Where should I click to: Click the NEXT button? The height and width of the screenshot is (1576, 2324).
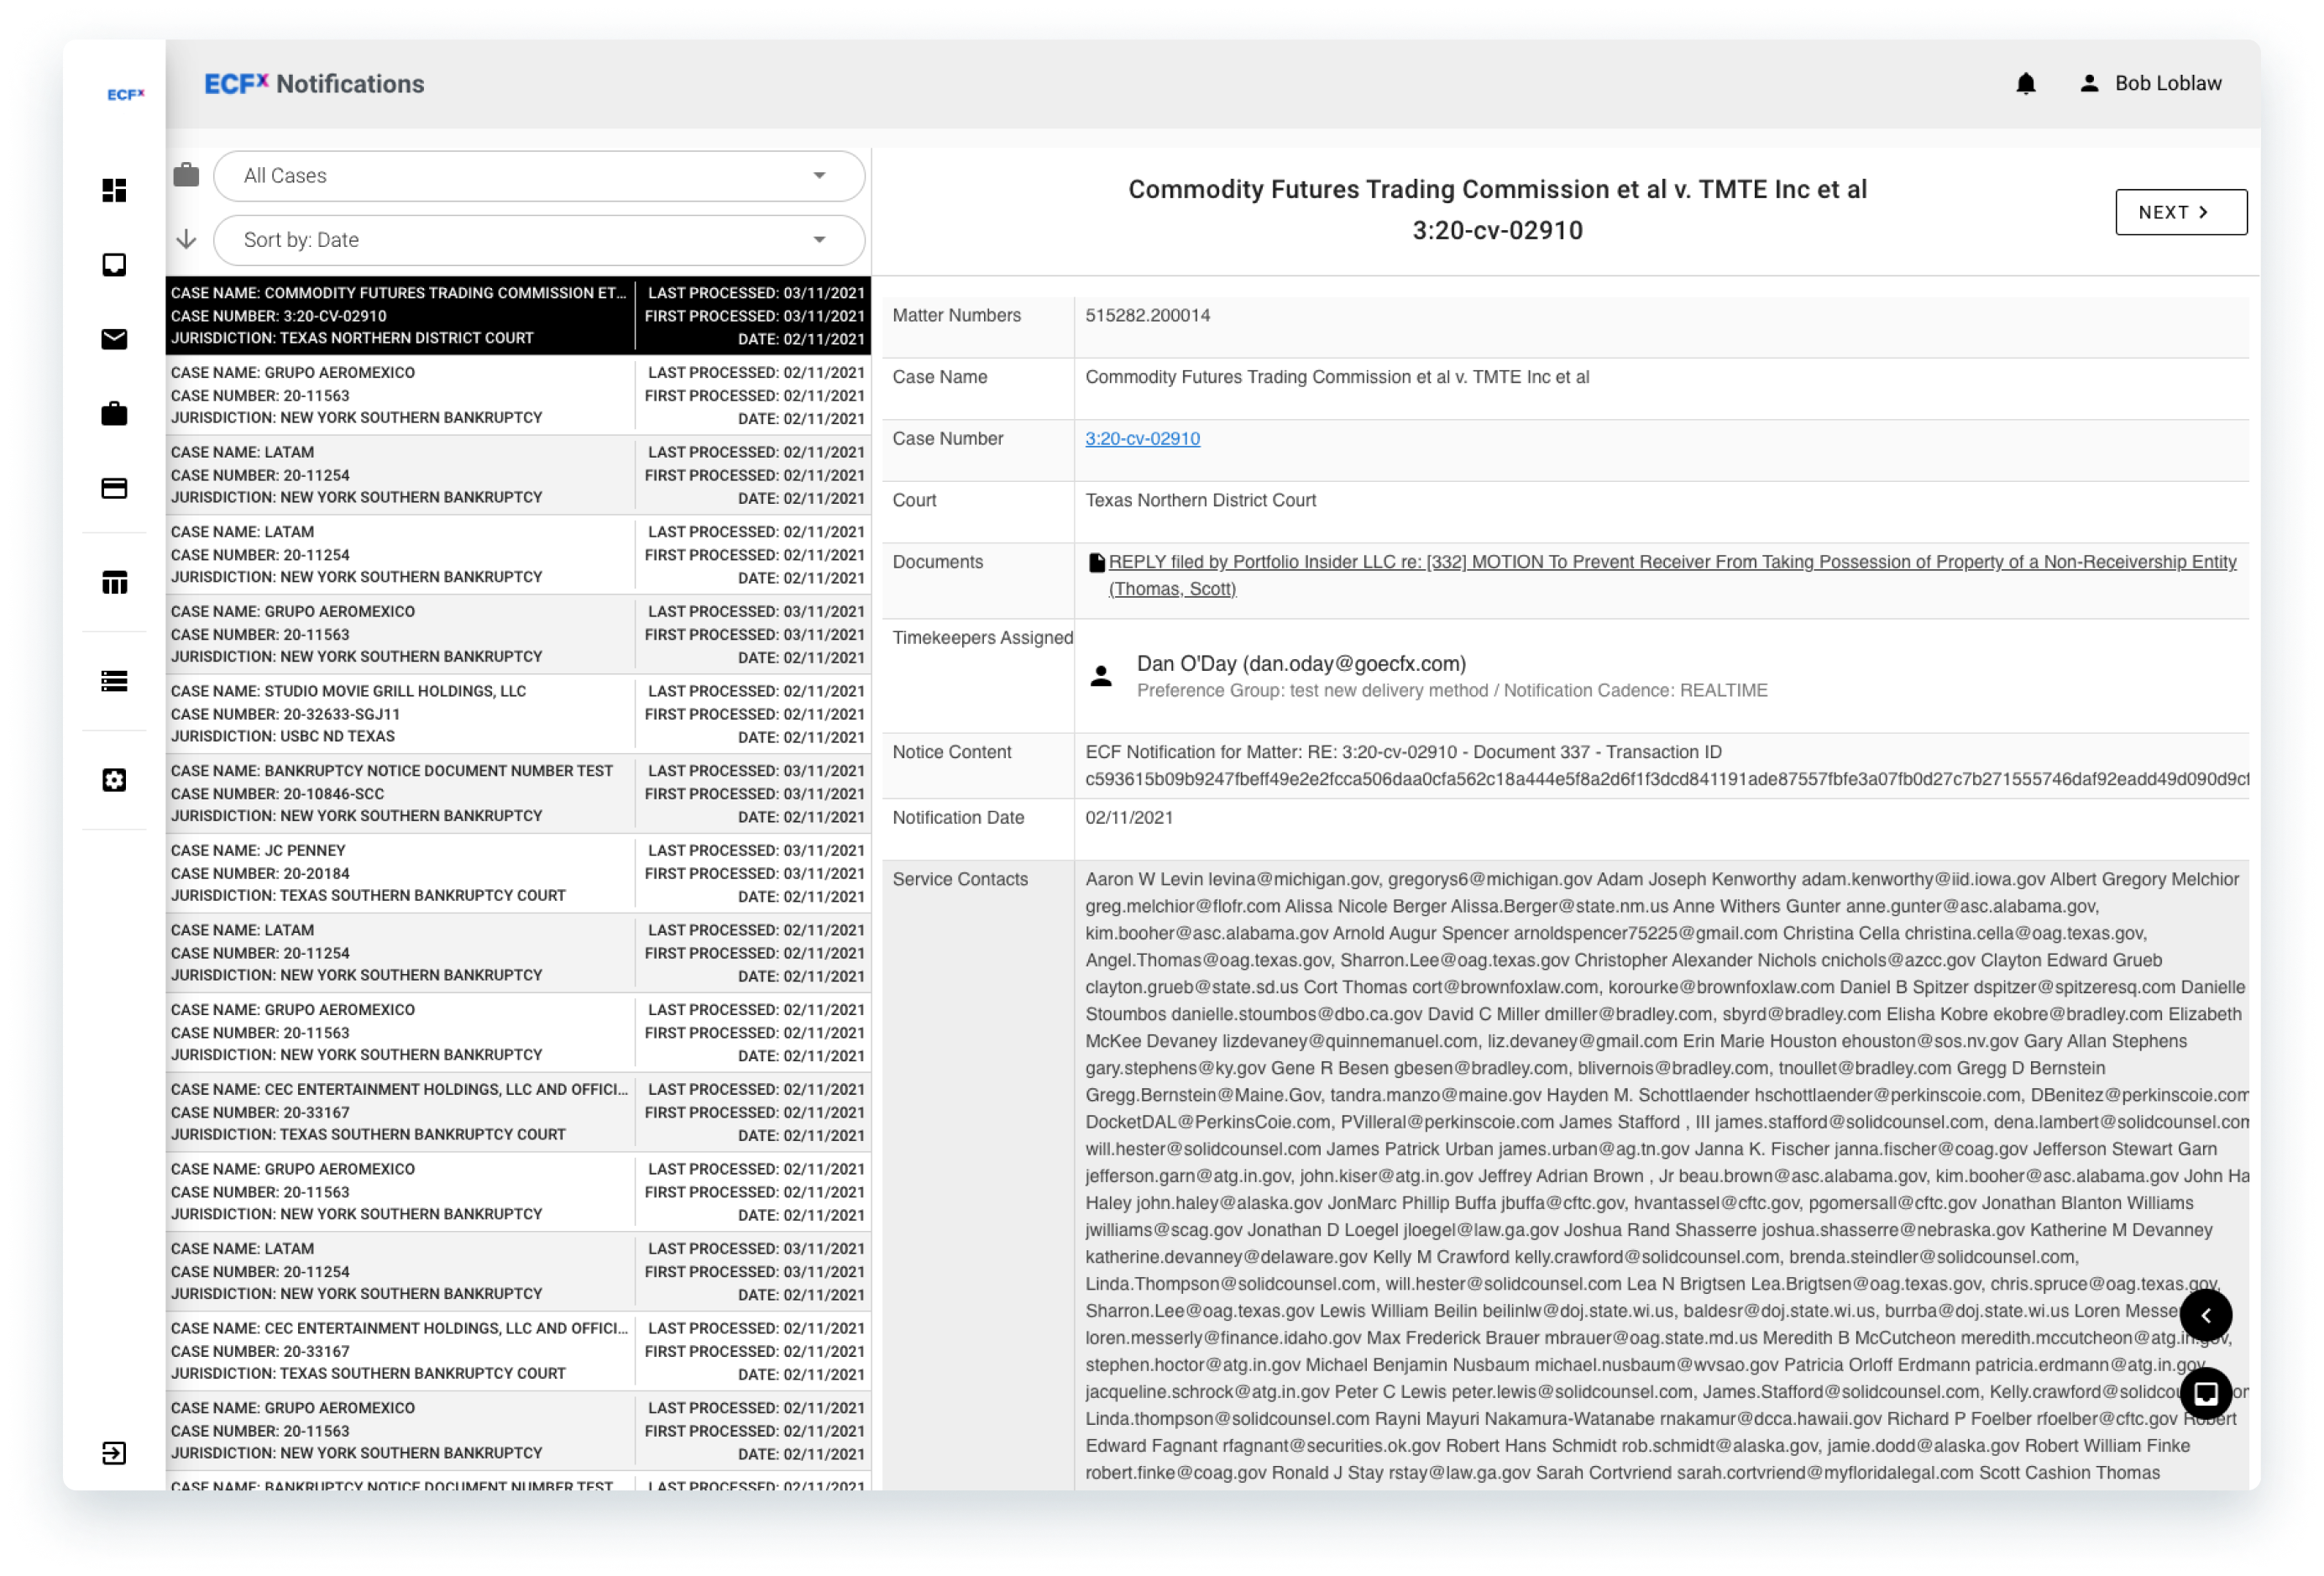tap(2180, 212)
